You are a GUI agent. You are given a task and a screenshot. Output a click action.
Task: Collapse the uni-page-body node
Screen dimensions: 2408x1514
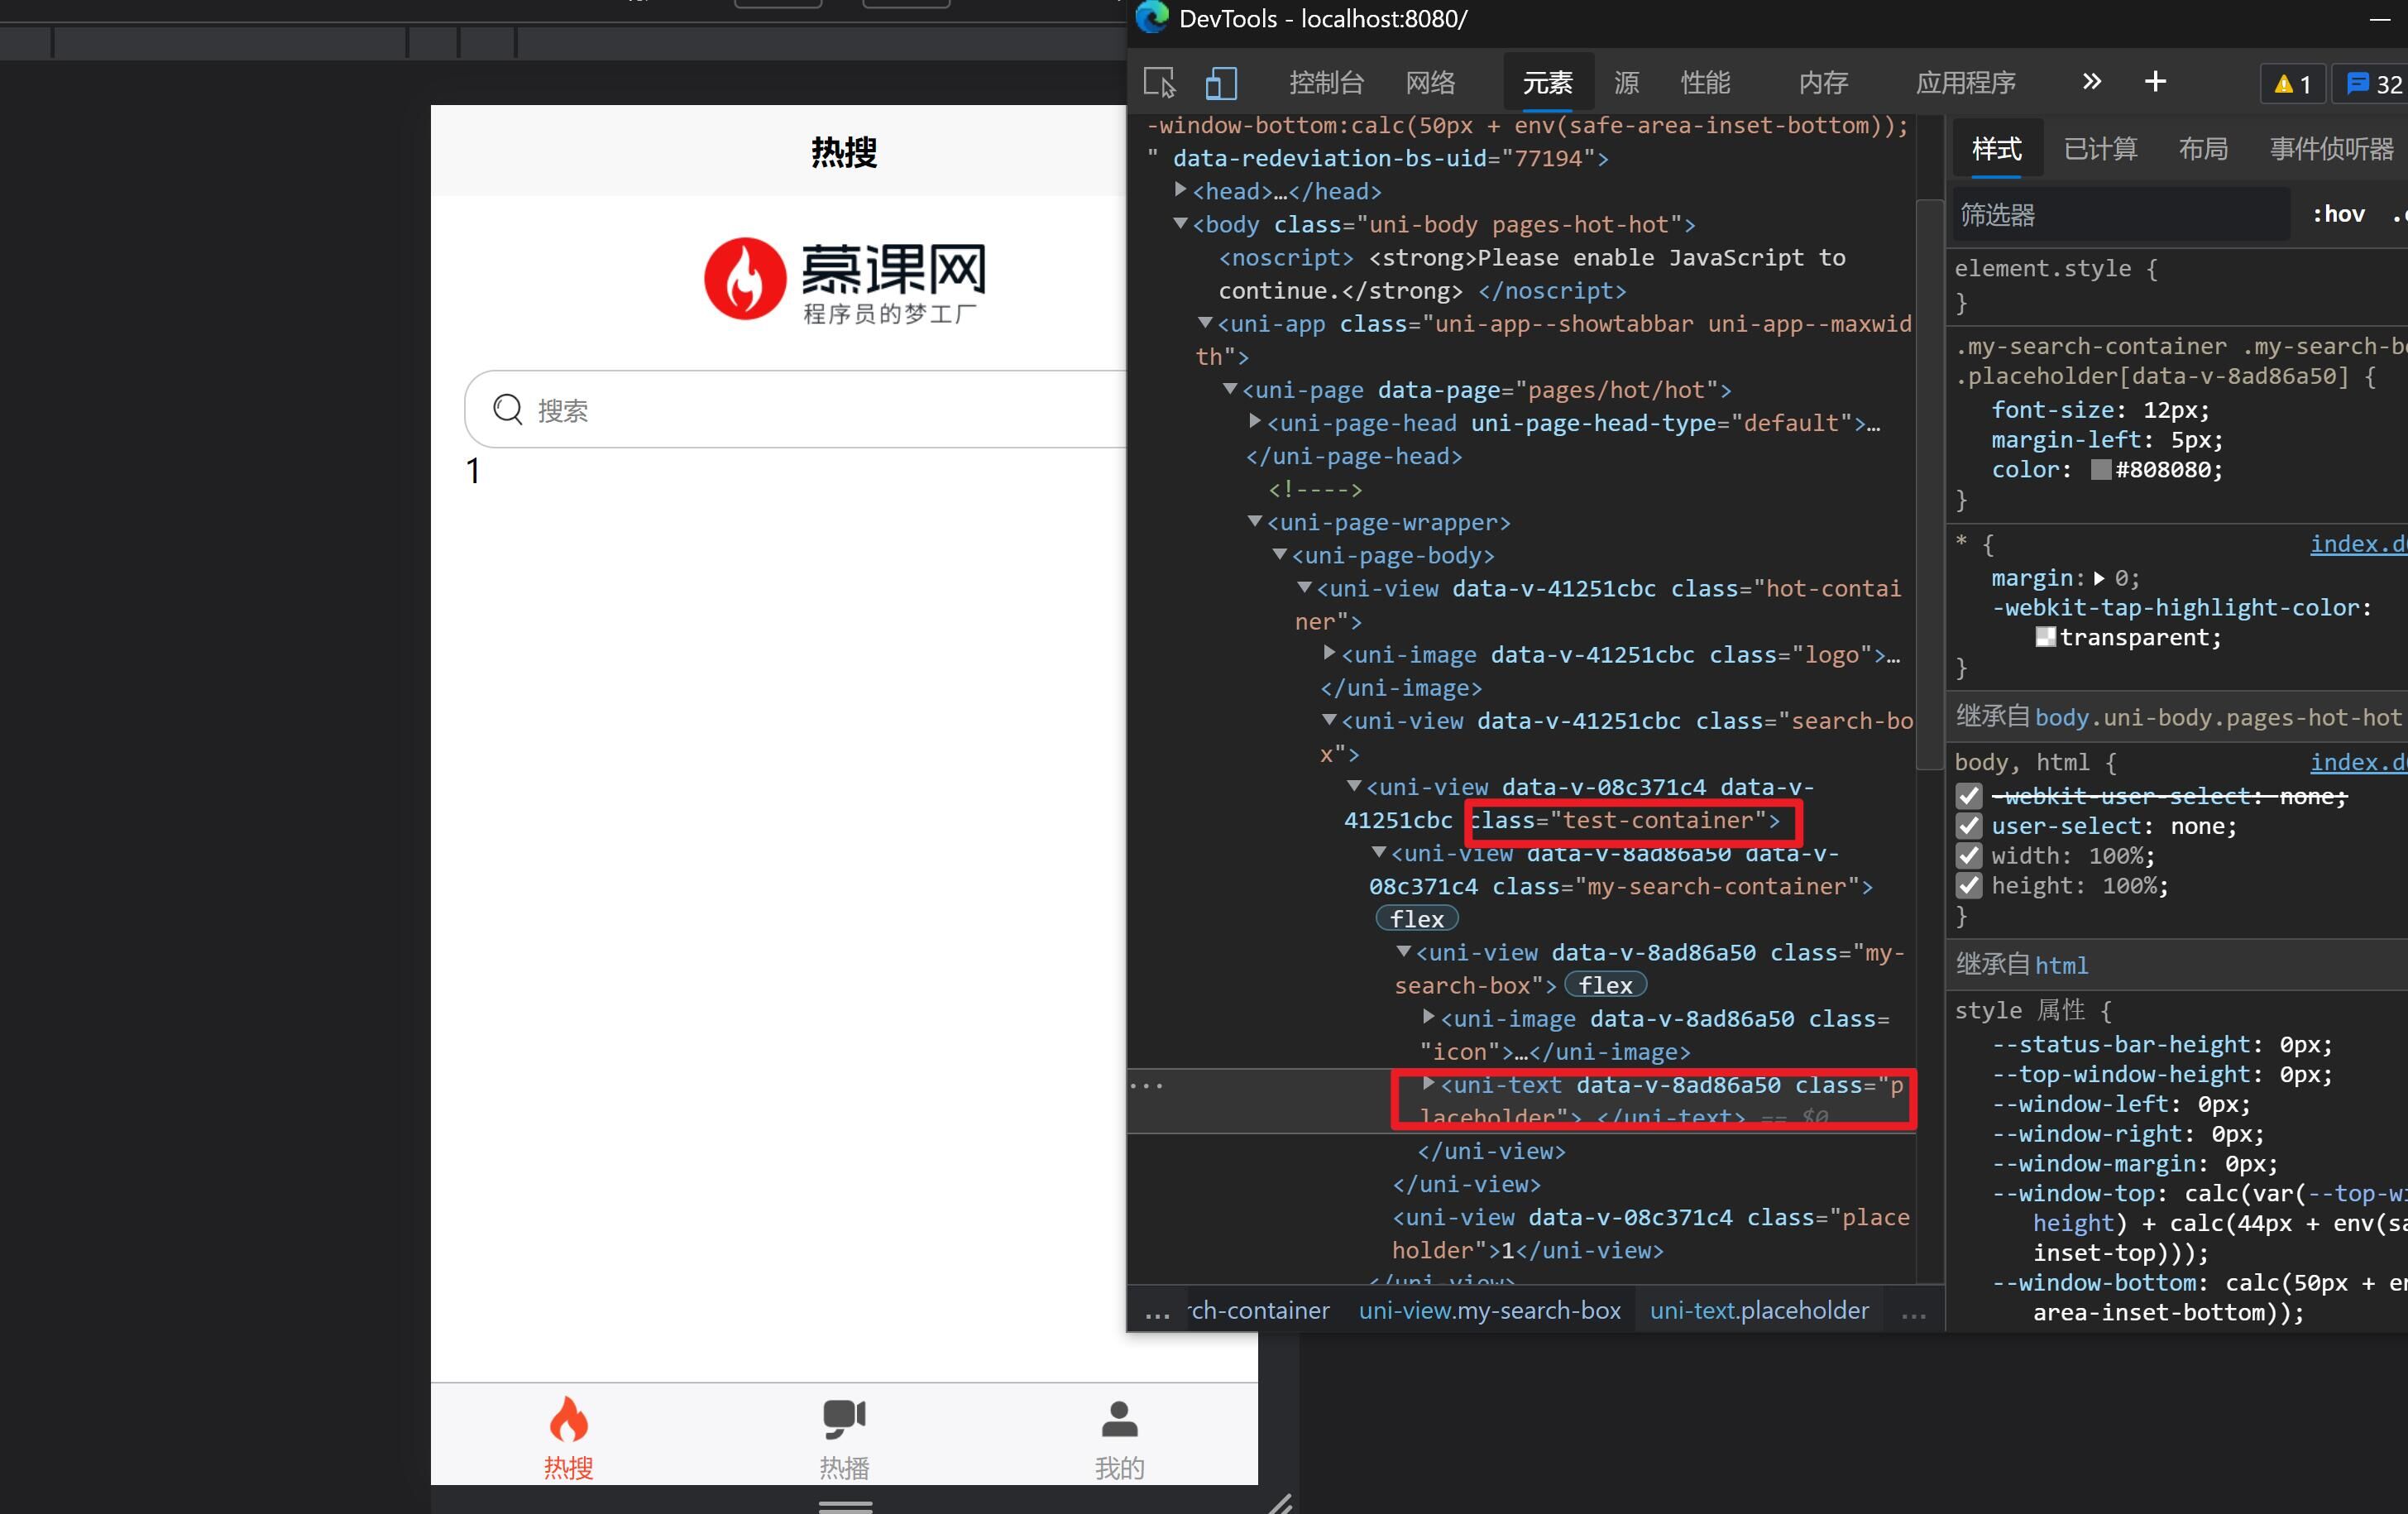tap(1279, 554)
